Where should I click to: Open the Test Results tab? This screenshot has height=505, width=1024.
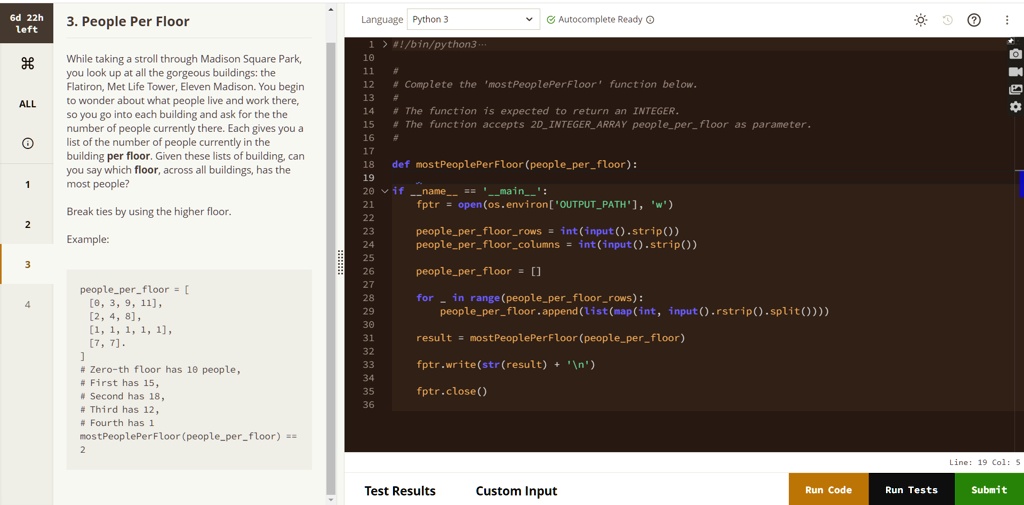click(x=400, y=491)
